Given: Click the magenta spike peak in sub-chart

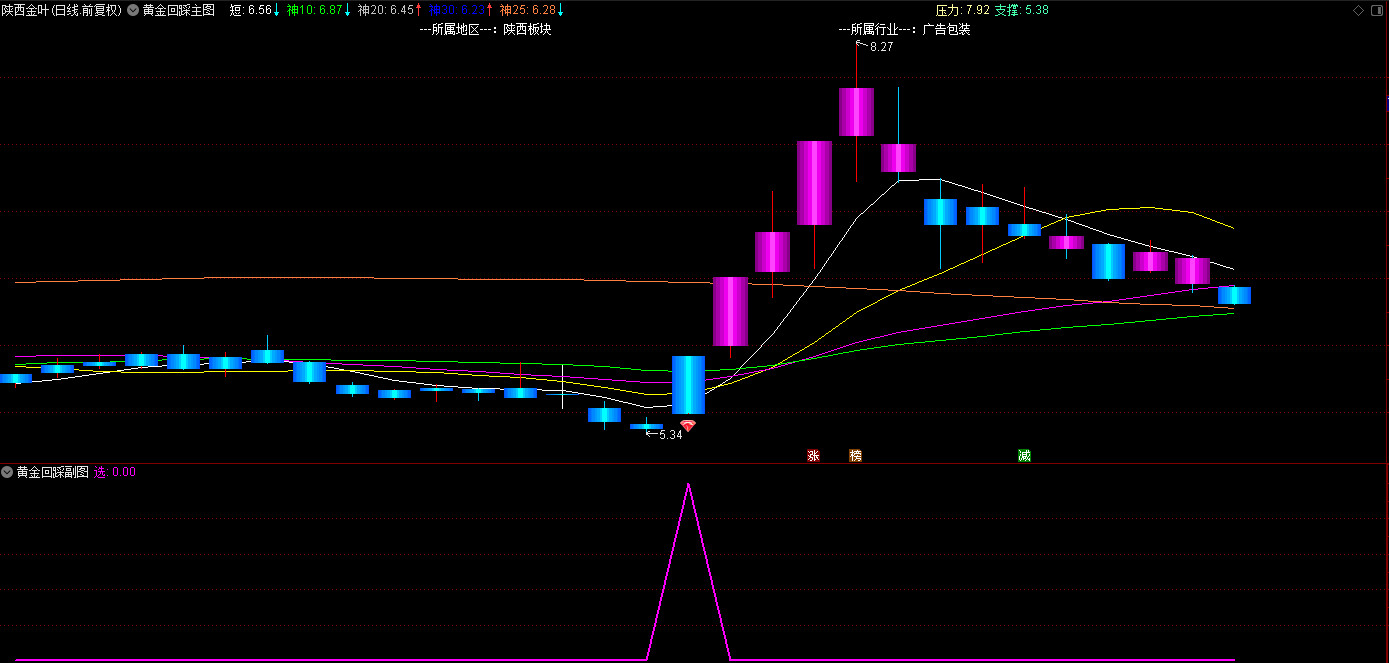Looking at the screenshot, I should (688, 485).
